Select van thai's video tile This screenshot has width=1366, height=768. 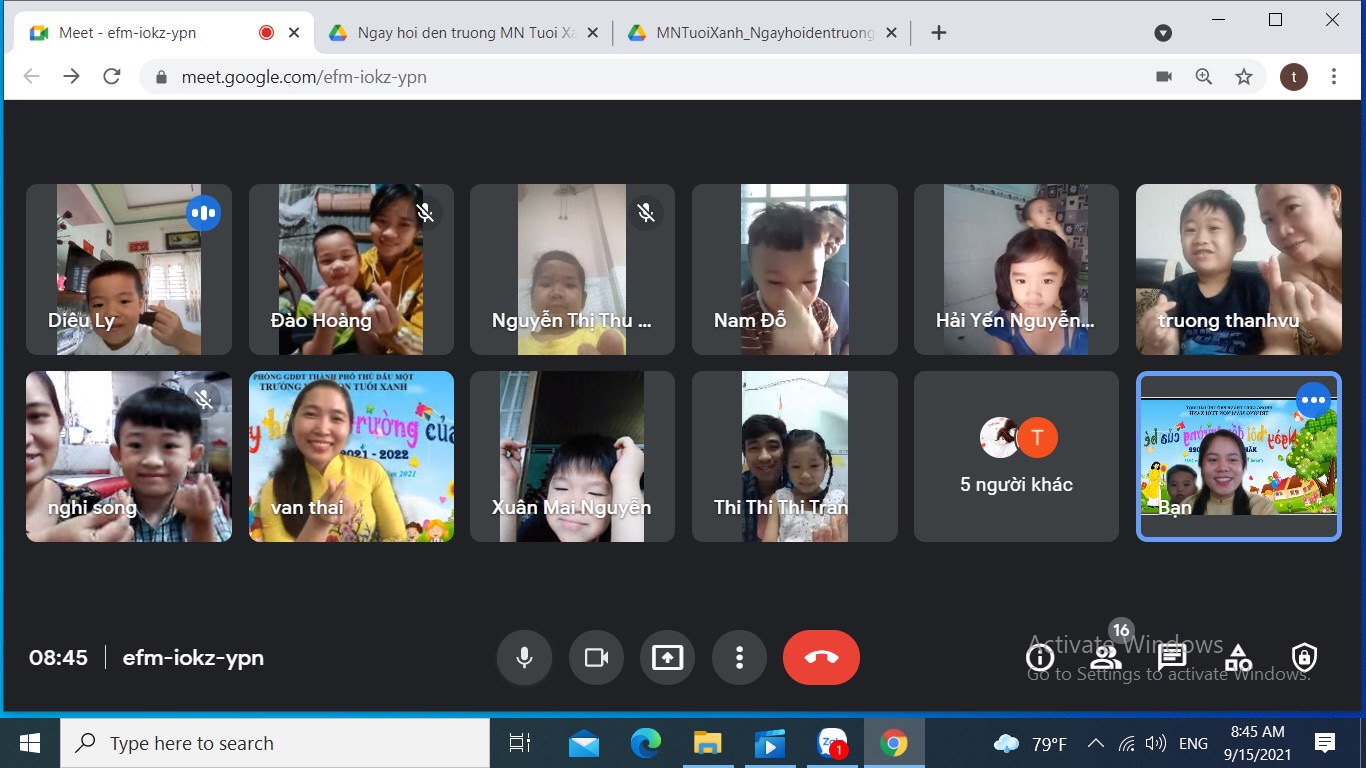point(351,457)
